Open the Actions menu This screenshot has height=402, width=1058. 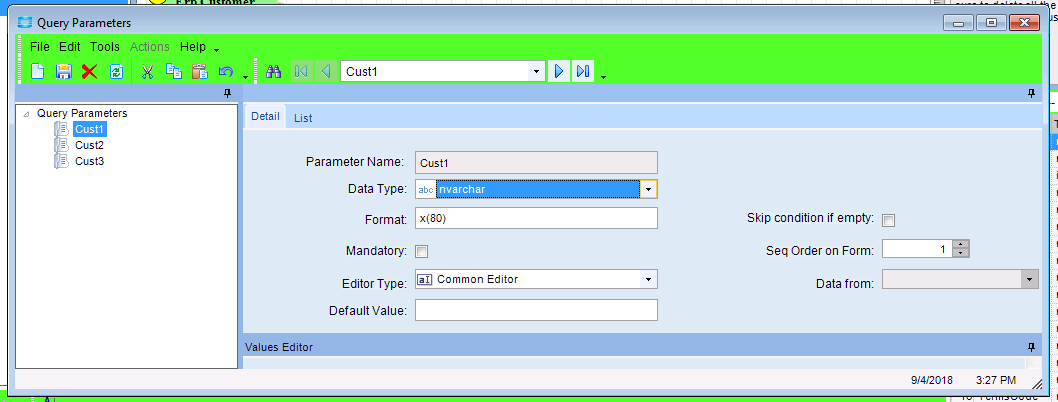(150, 47)
